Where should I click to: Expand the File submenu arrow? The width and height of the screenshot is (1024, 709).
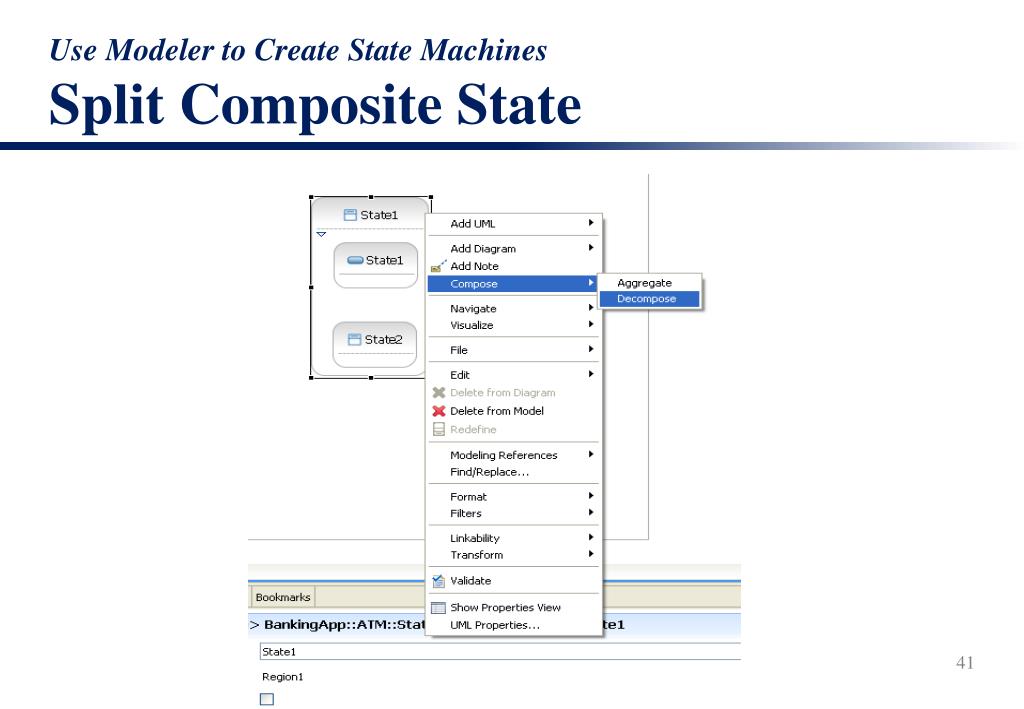[590, 349]
